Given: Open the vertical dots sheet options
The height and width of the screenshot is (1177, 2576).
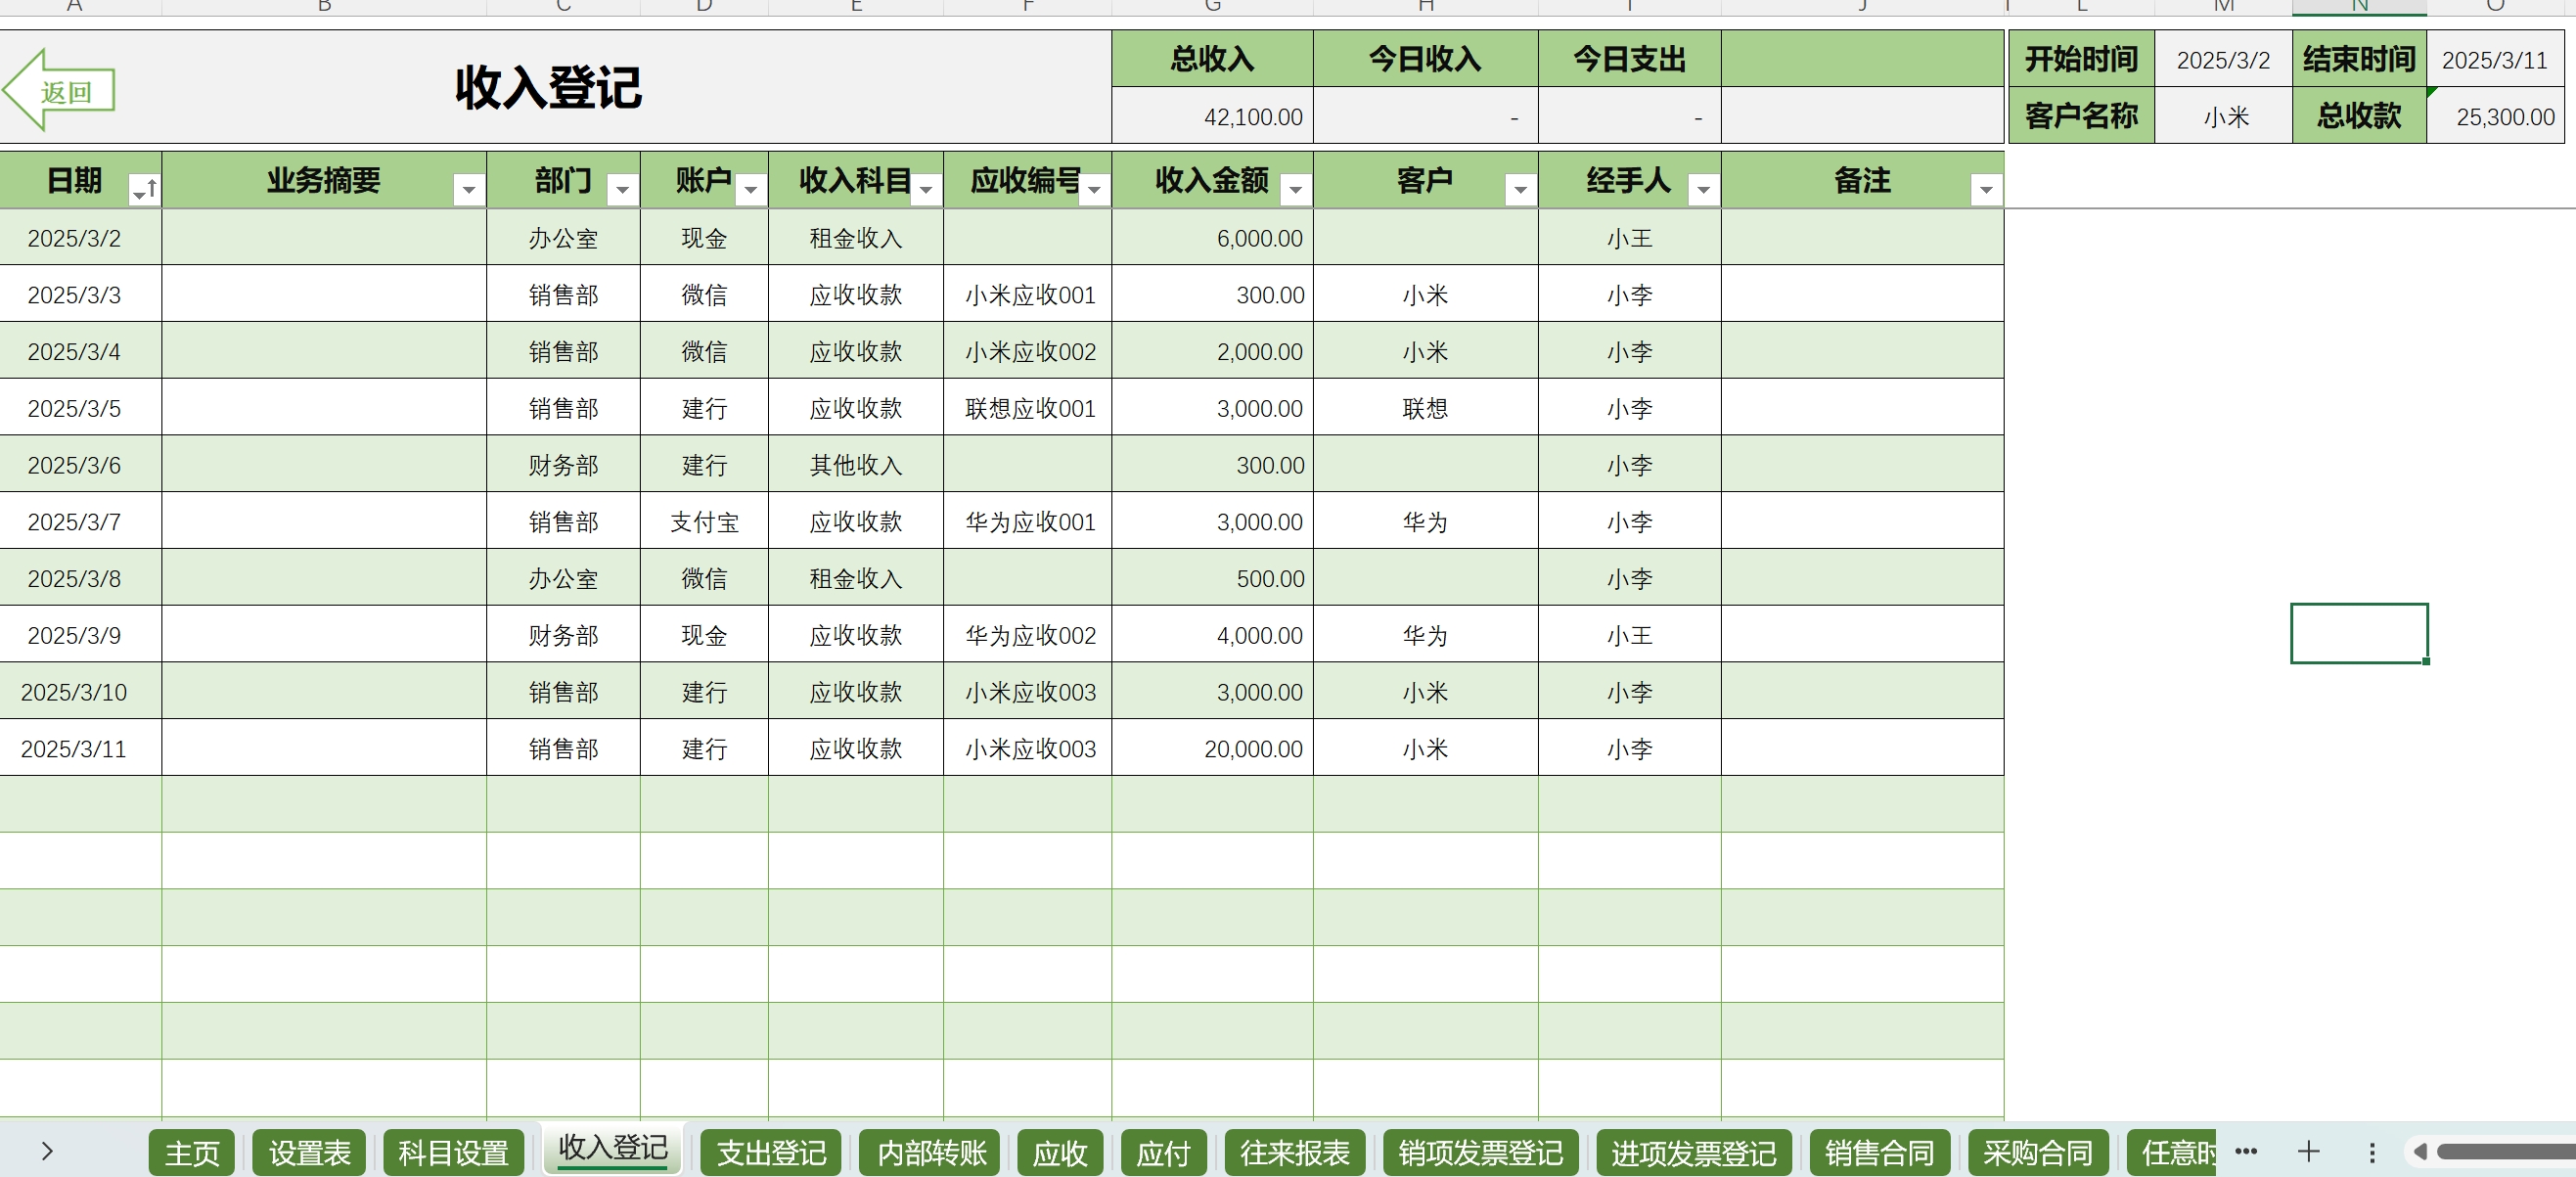Looking at the screenshot, I should [2372, 1152].
